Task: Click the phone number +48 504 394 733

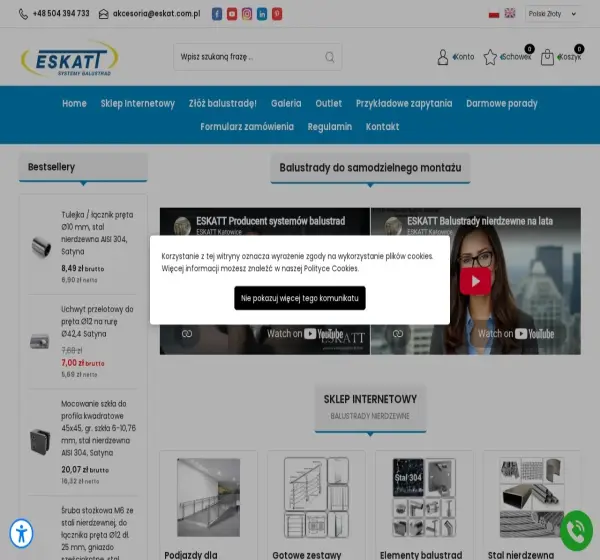Action: click(x=61, y=13)
